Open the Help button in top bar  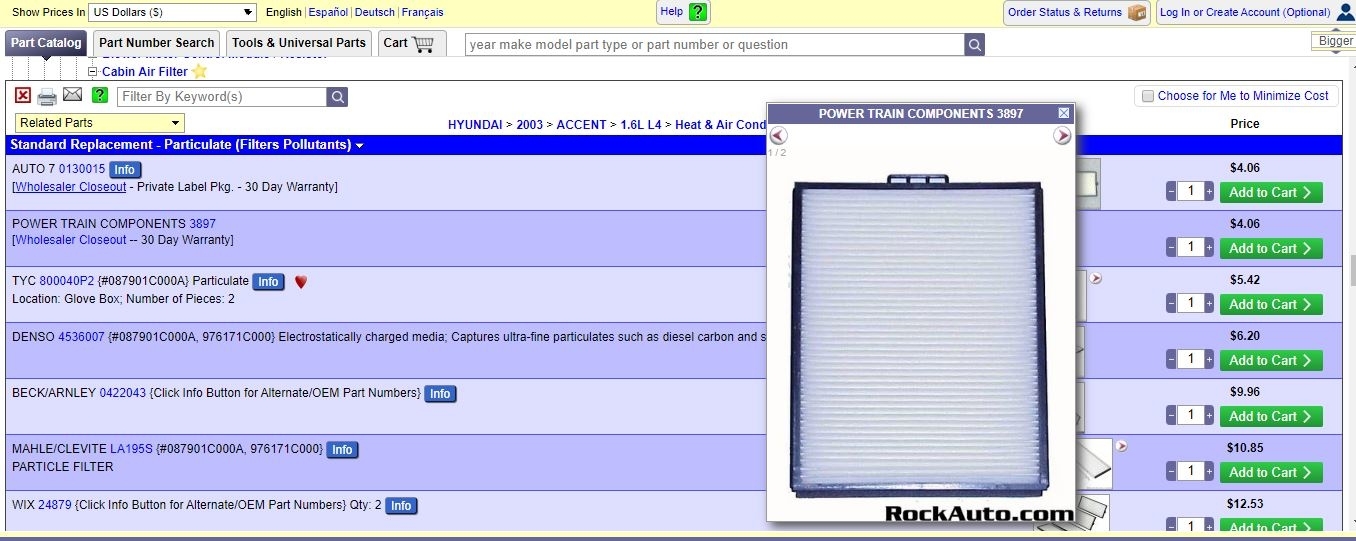pos(683,12)
